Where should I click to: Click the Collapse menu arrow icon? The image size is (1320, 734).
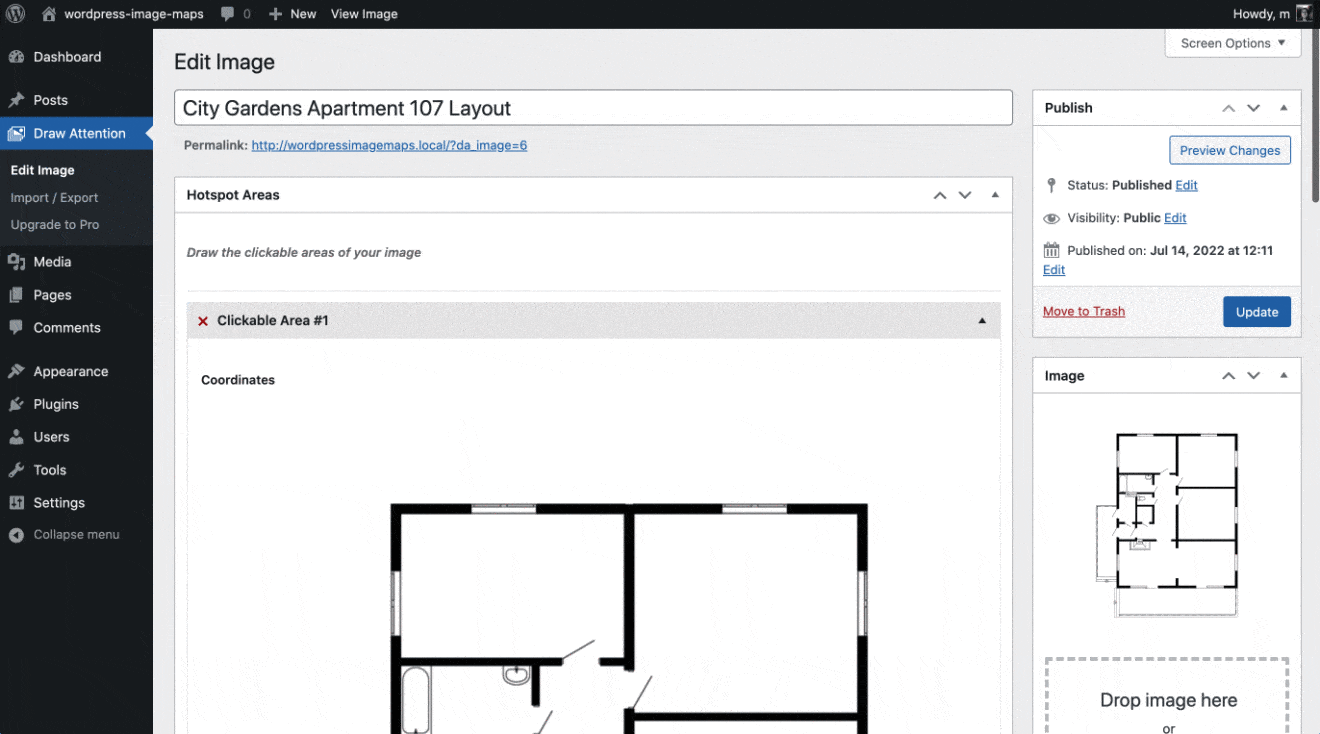(x=16, y=535)
